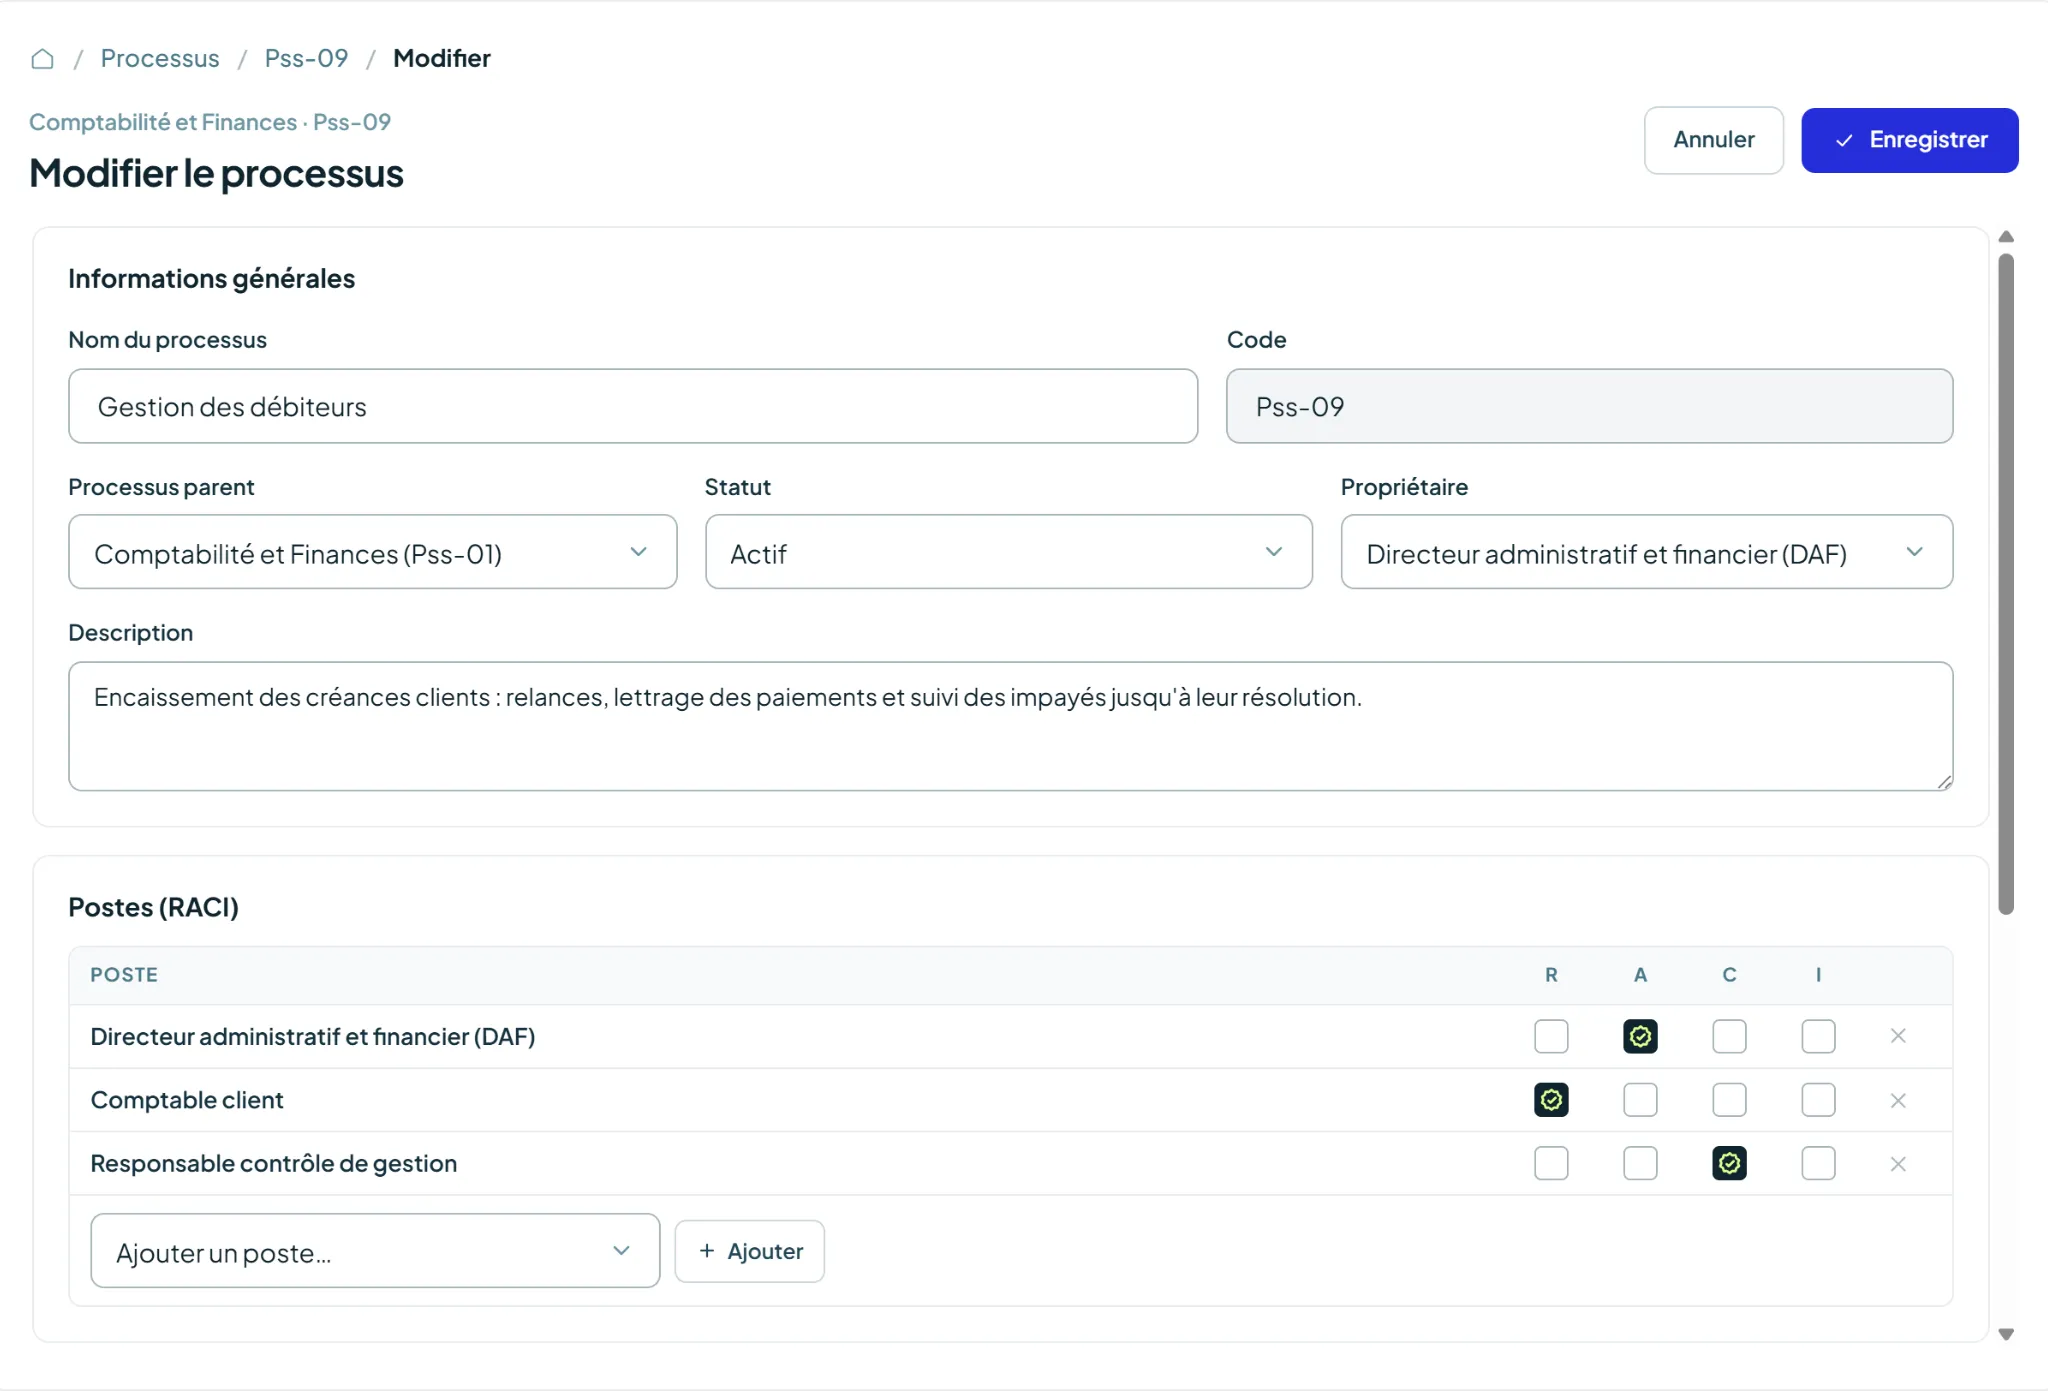Click the Code field Pss-09

(1589, 406)
